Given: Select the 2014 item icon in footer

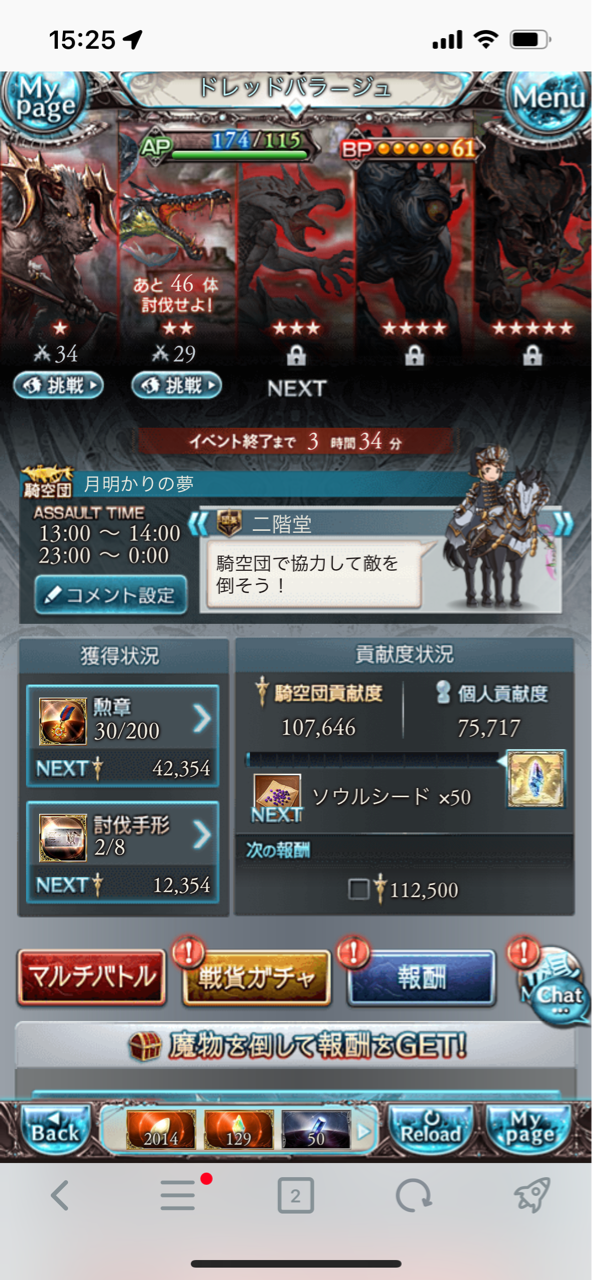Looking at the screenshot, I should [x=163, y=1128].
